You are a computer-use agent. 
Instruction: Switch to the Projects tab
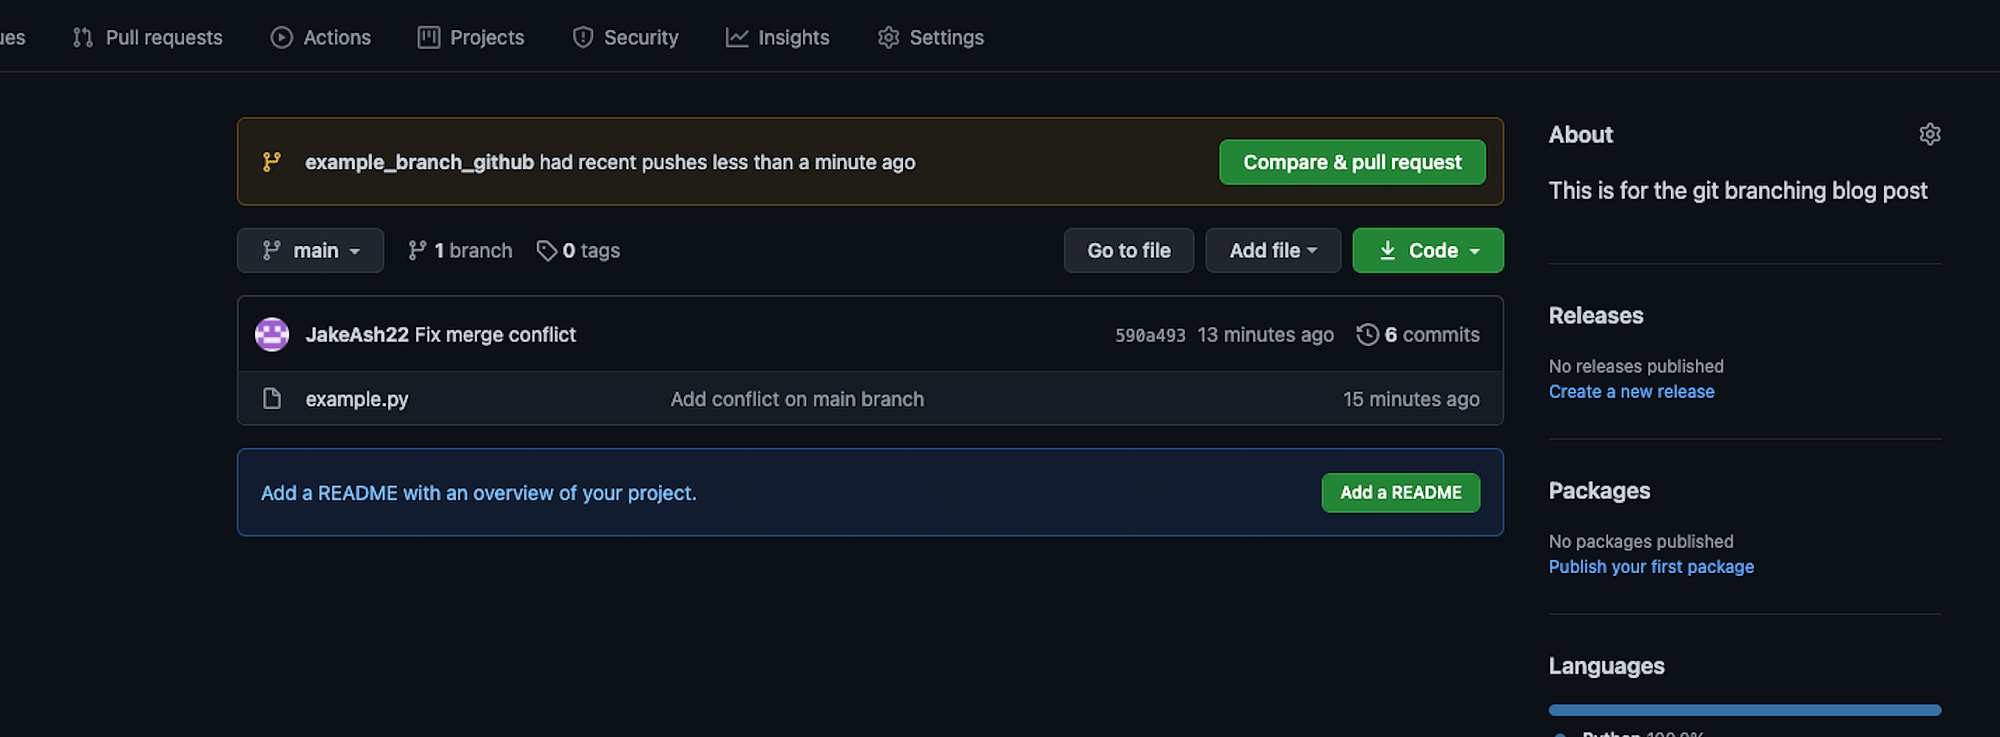click(471, 37)
